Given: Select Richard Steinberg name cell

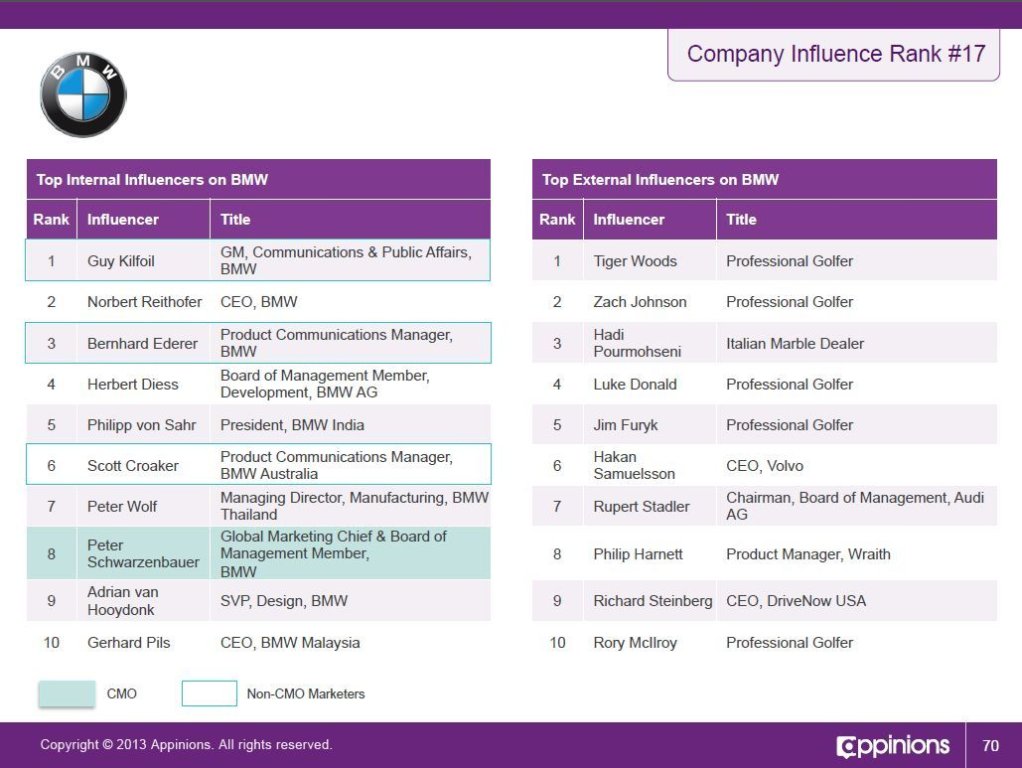Looking at the screenshot, I should [652, 600].
